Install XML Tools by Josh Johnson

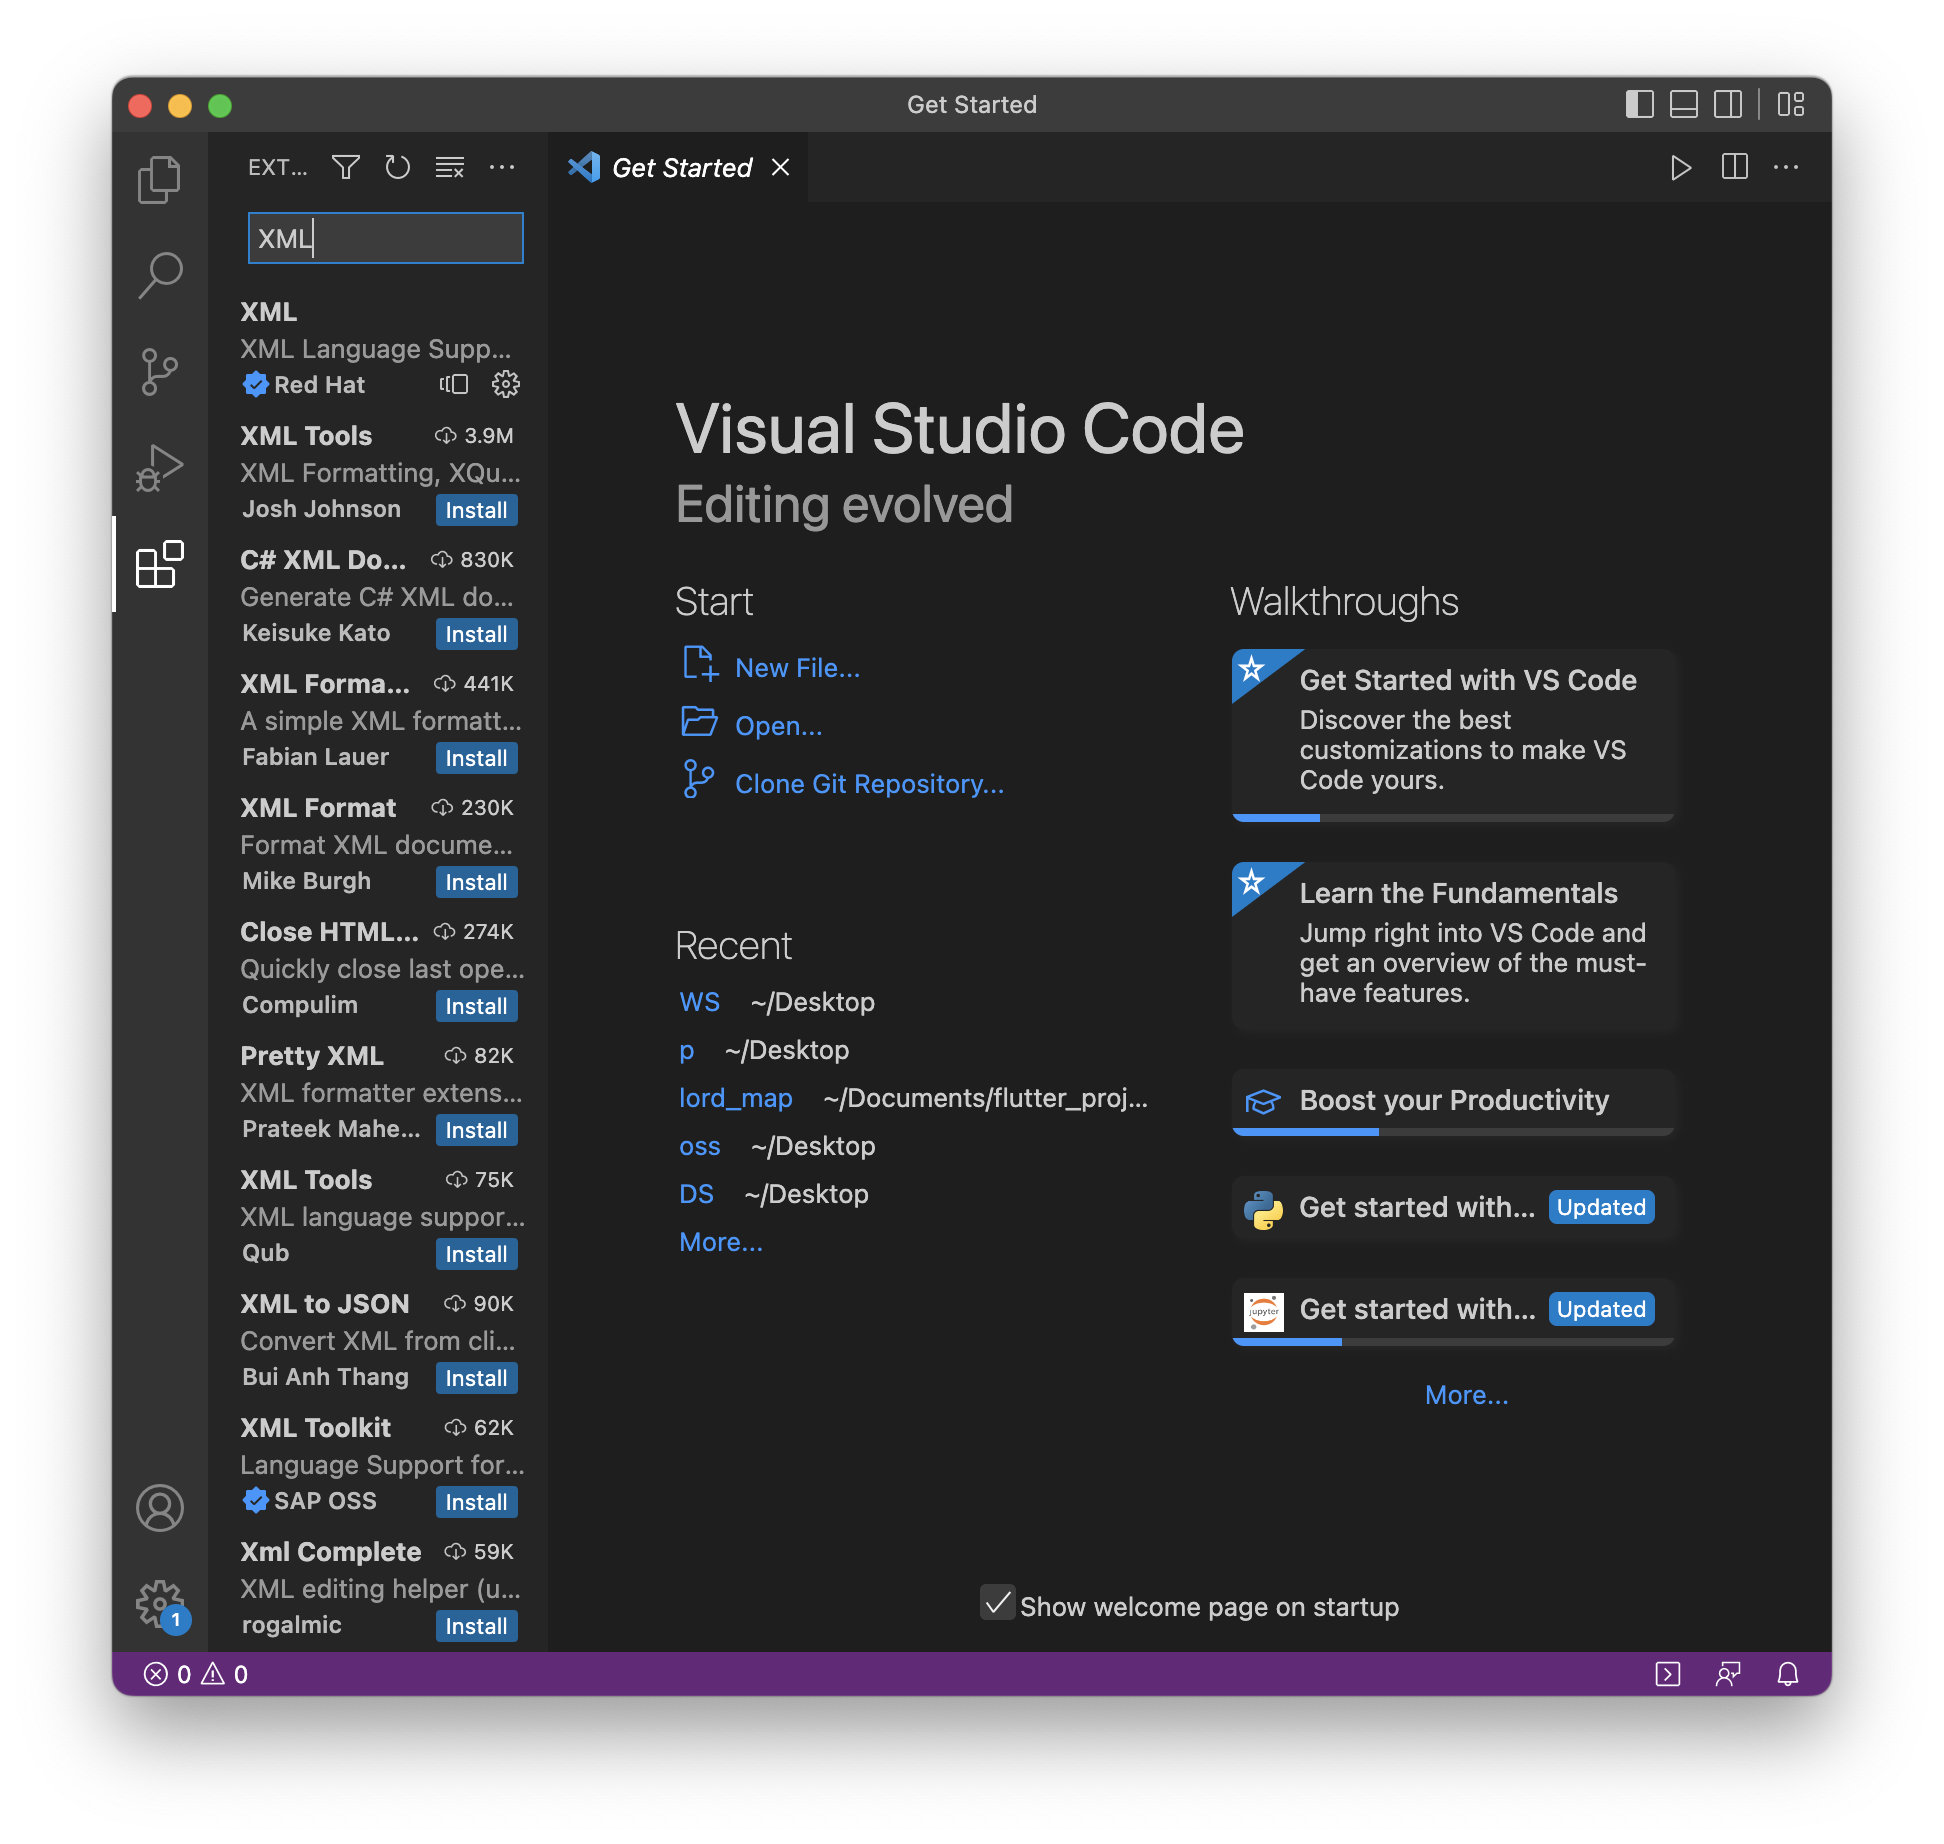coord(476,510)
